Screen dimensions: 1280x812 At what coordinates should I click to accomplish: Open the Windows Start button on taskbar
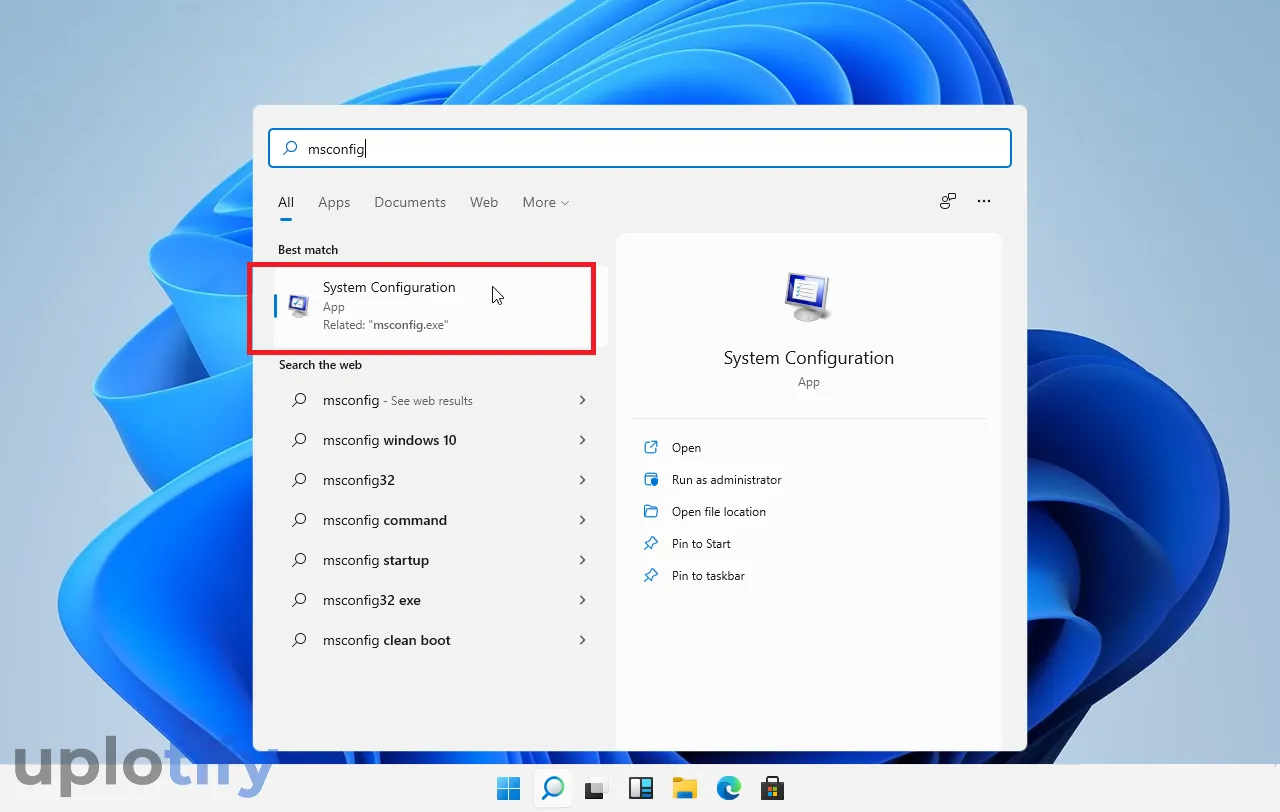(508, 788)
